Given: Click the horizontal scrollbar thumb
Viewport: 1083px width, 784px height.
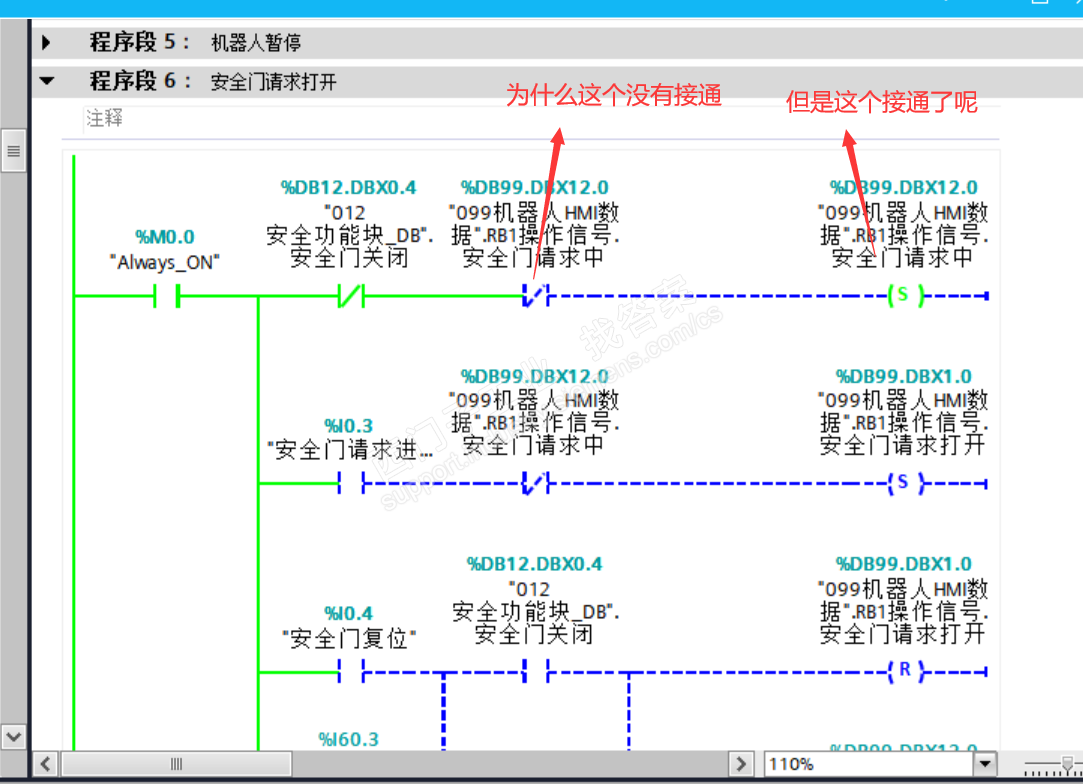Looking at the screenshot, I should pos(176,764).
